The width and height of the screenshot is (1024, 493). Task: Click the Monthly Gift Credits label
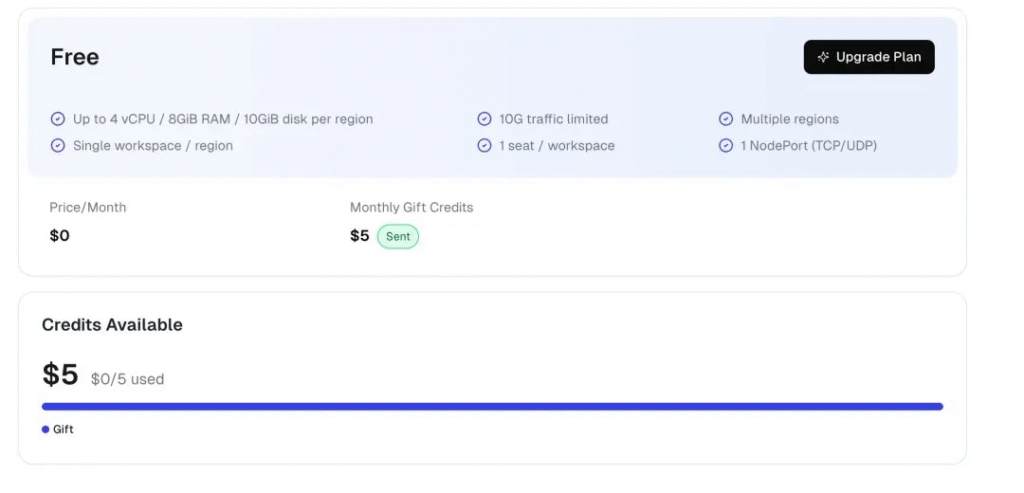tap(411, 208)
